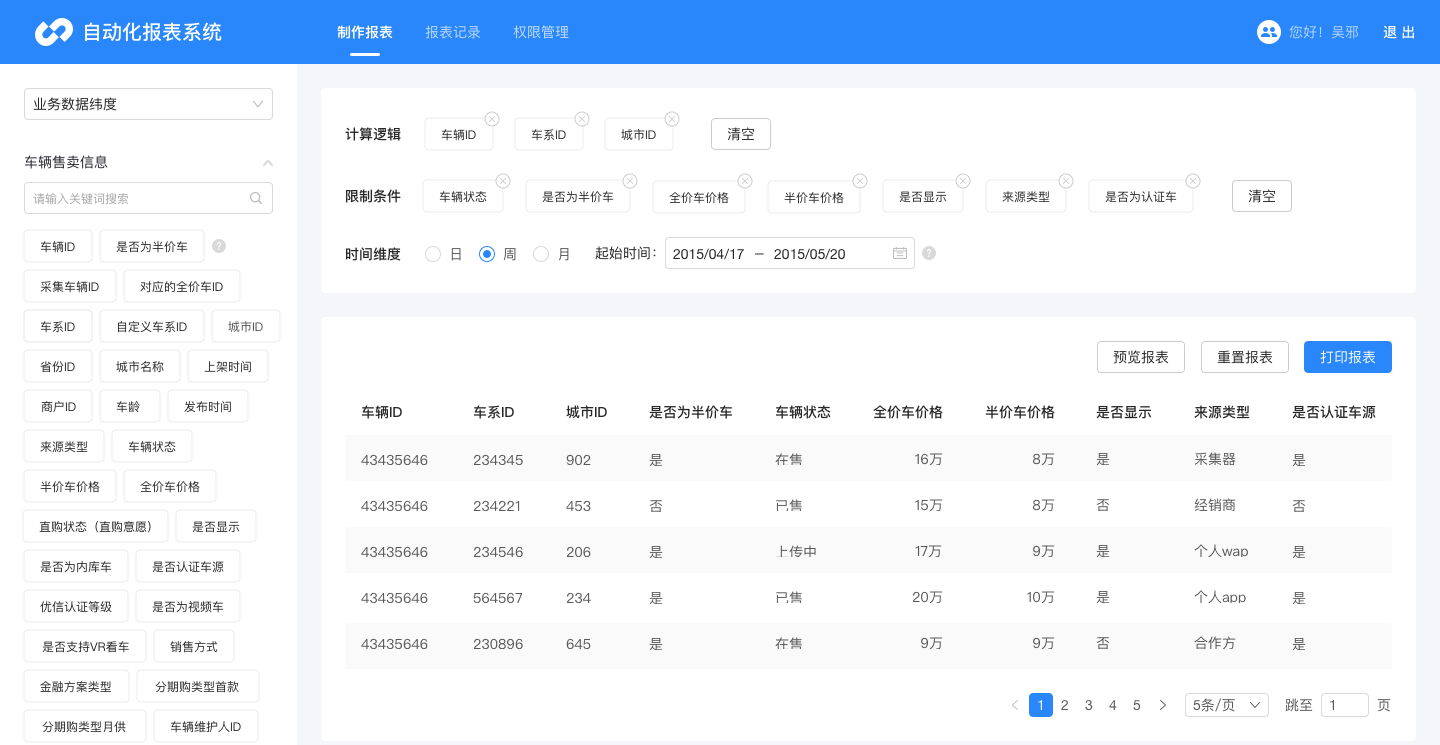Go to next page arrow
Viewport: 1440px width, 745px height.
[1162, 705]
